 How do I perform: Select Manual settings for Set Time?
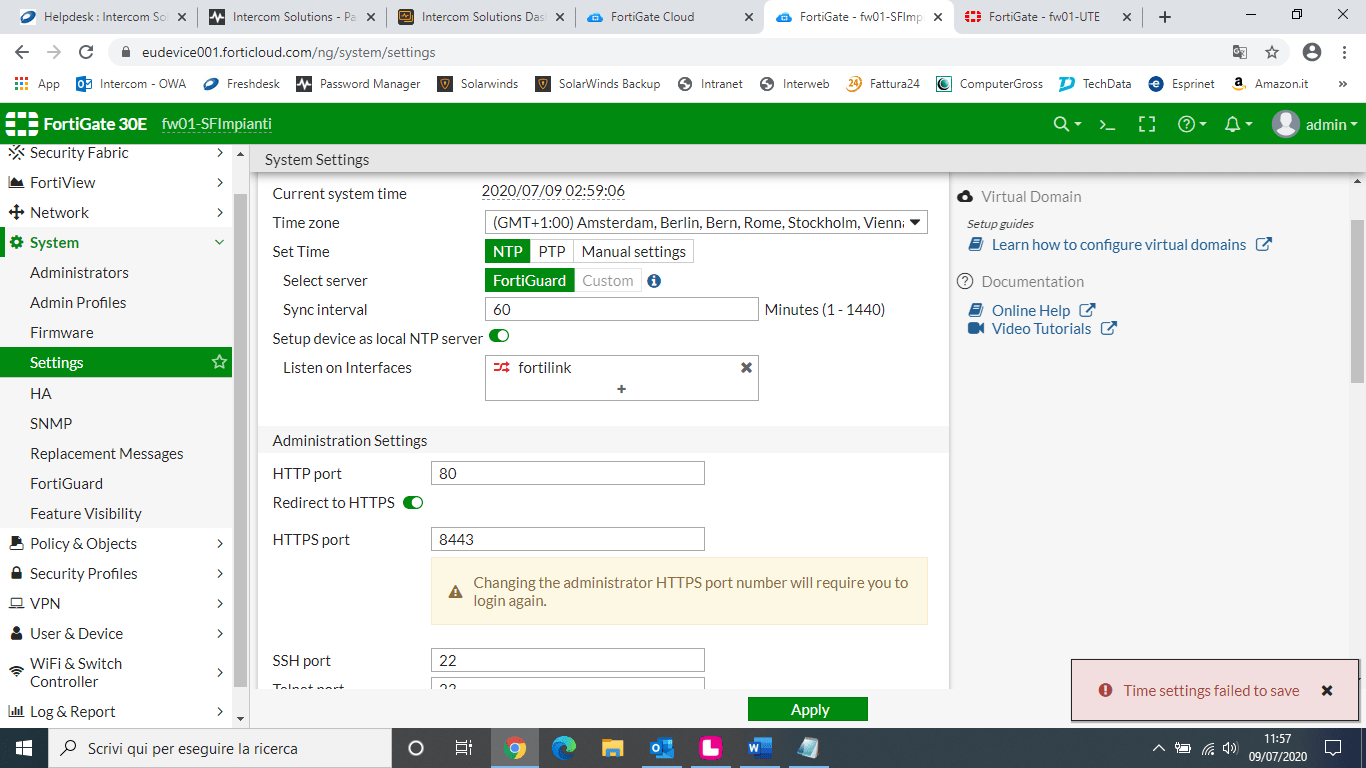(x=633, y=252)
